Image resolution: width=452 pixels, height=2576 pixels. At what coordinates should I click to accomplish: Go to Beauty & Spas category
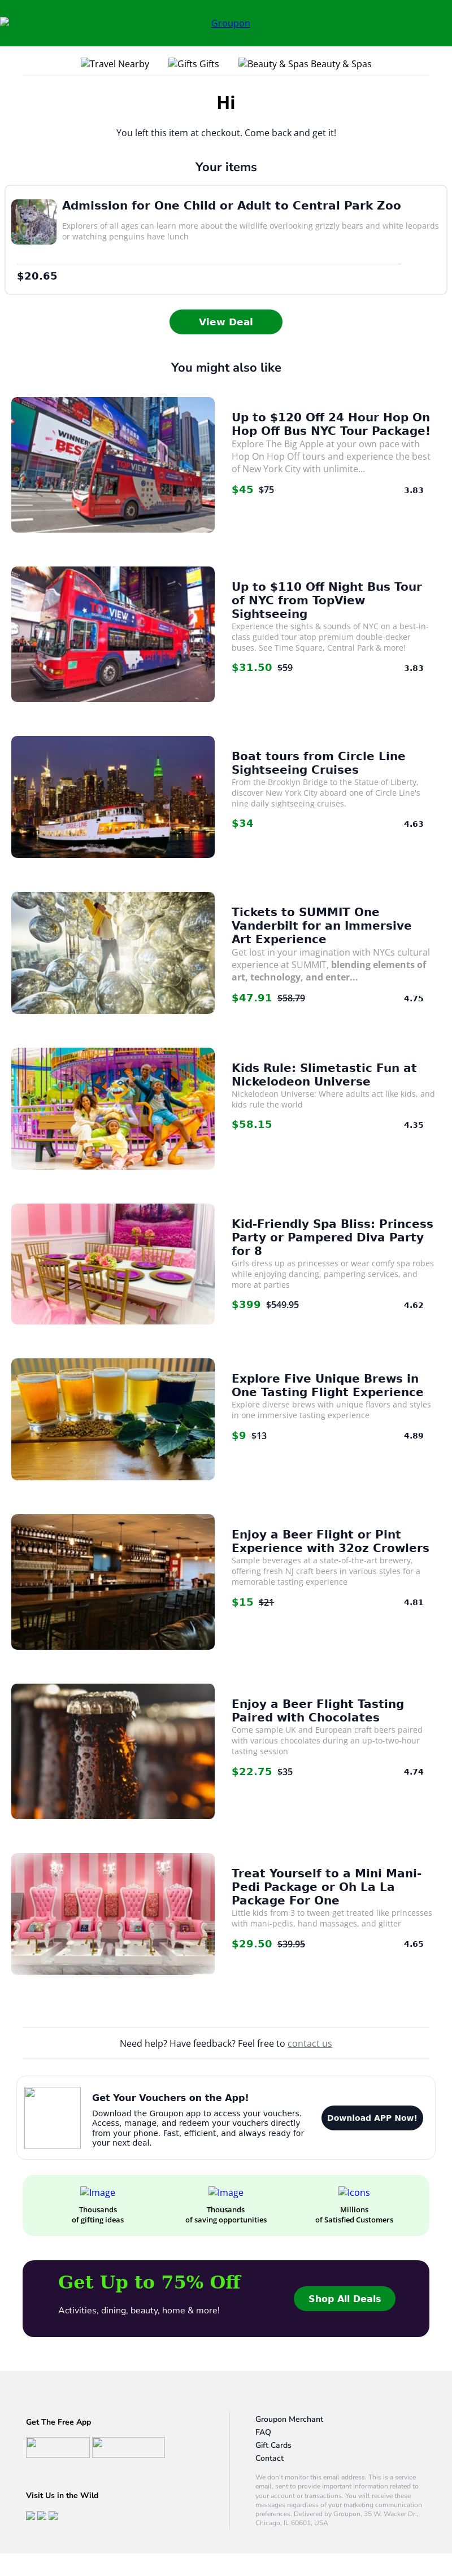304,64
